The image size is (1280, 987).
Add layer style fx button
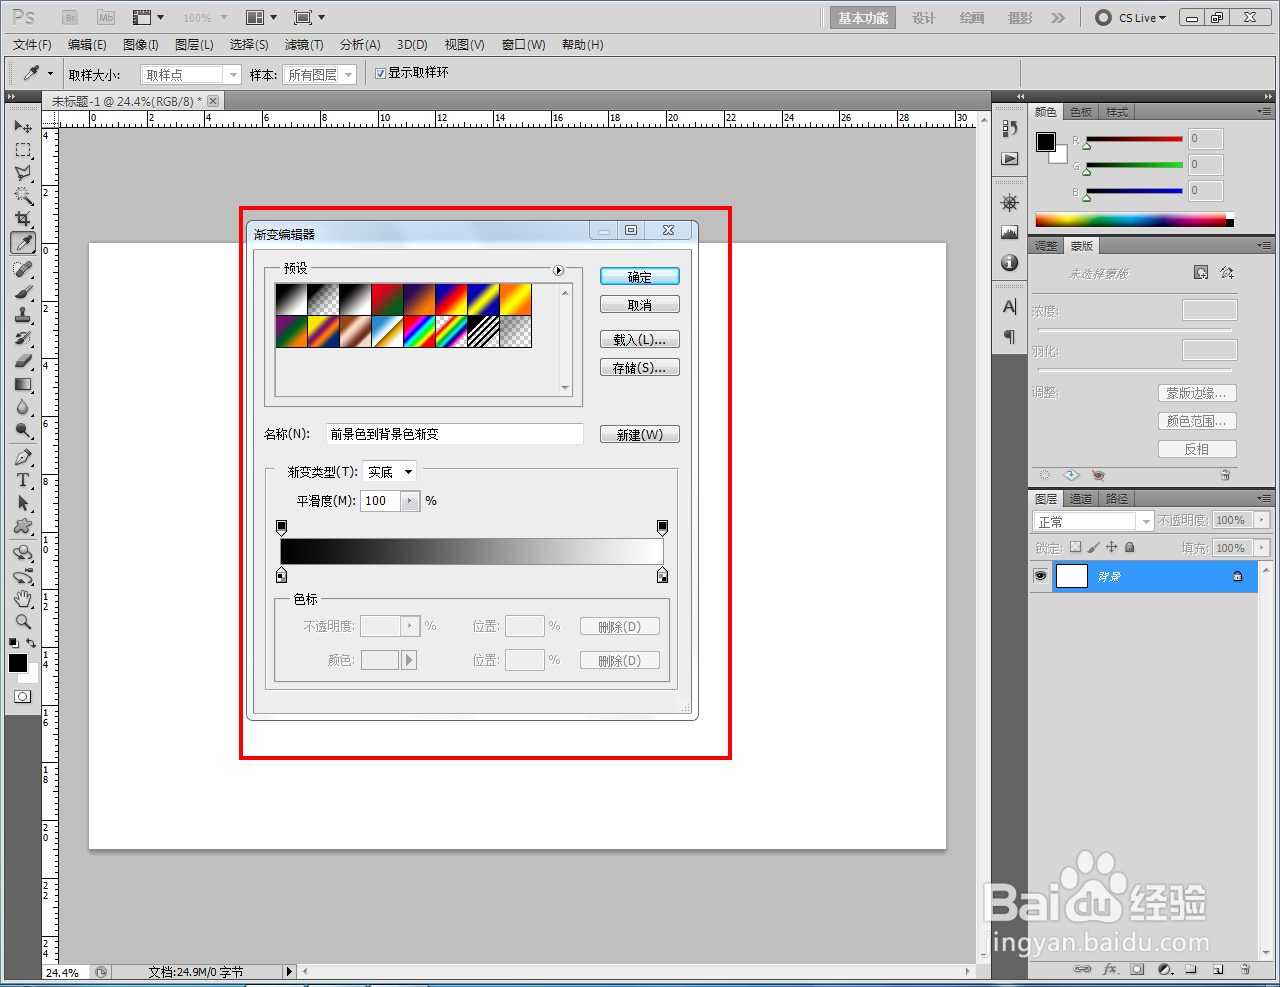(x=1110, y=969)
